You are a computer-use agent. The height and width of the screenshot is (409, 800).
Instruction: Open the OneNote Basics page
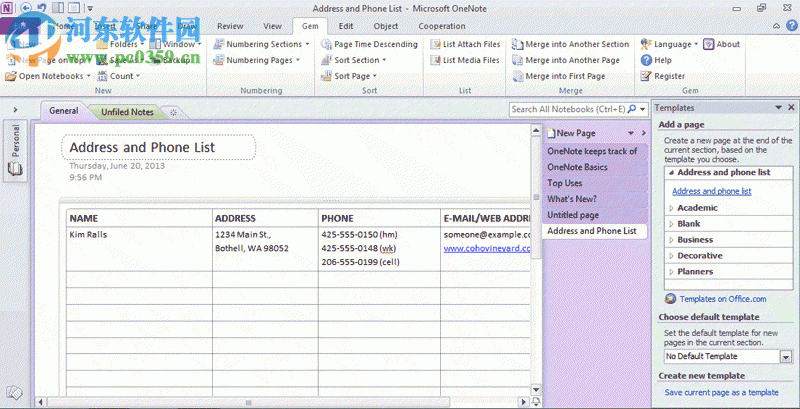click(594, 167)
